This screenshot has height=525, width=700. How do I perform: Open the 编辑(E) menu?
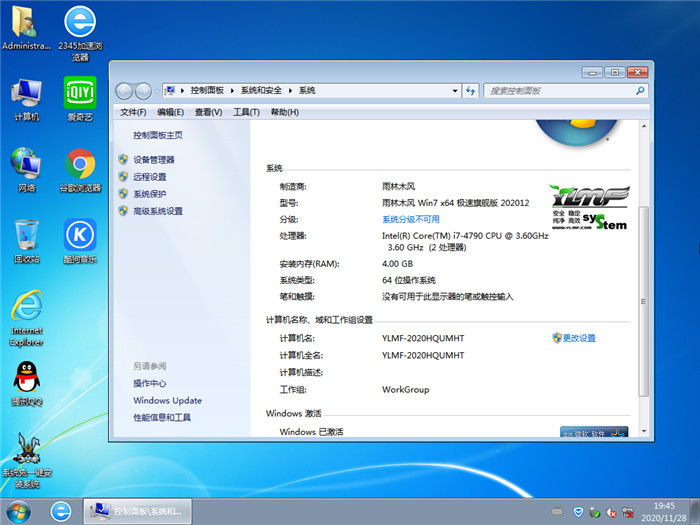(171, 112)
